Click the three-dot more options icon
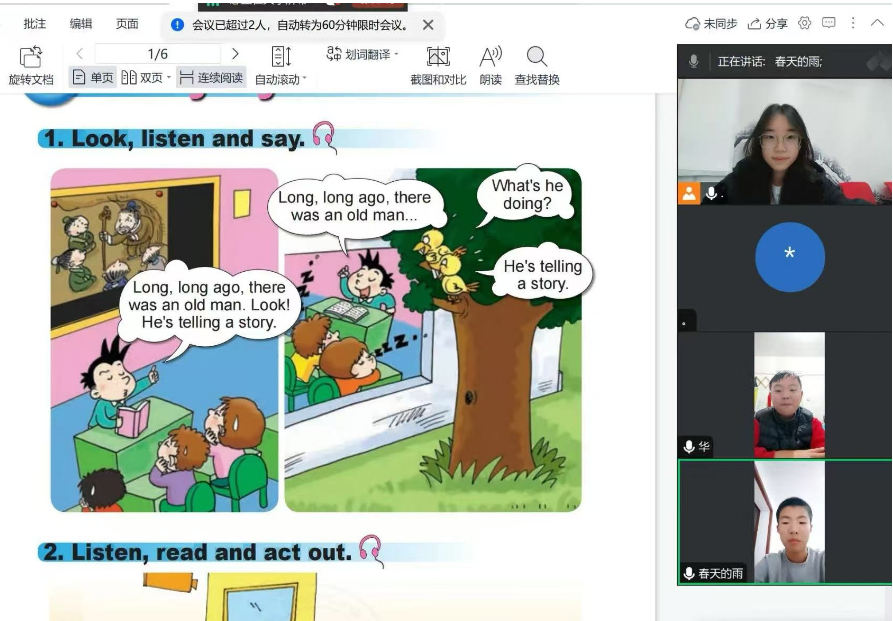Screen dimensions: 893x621 coord(853,23)
